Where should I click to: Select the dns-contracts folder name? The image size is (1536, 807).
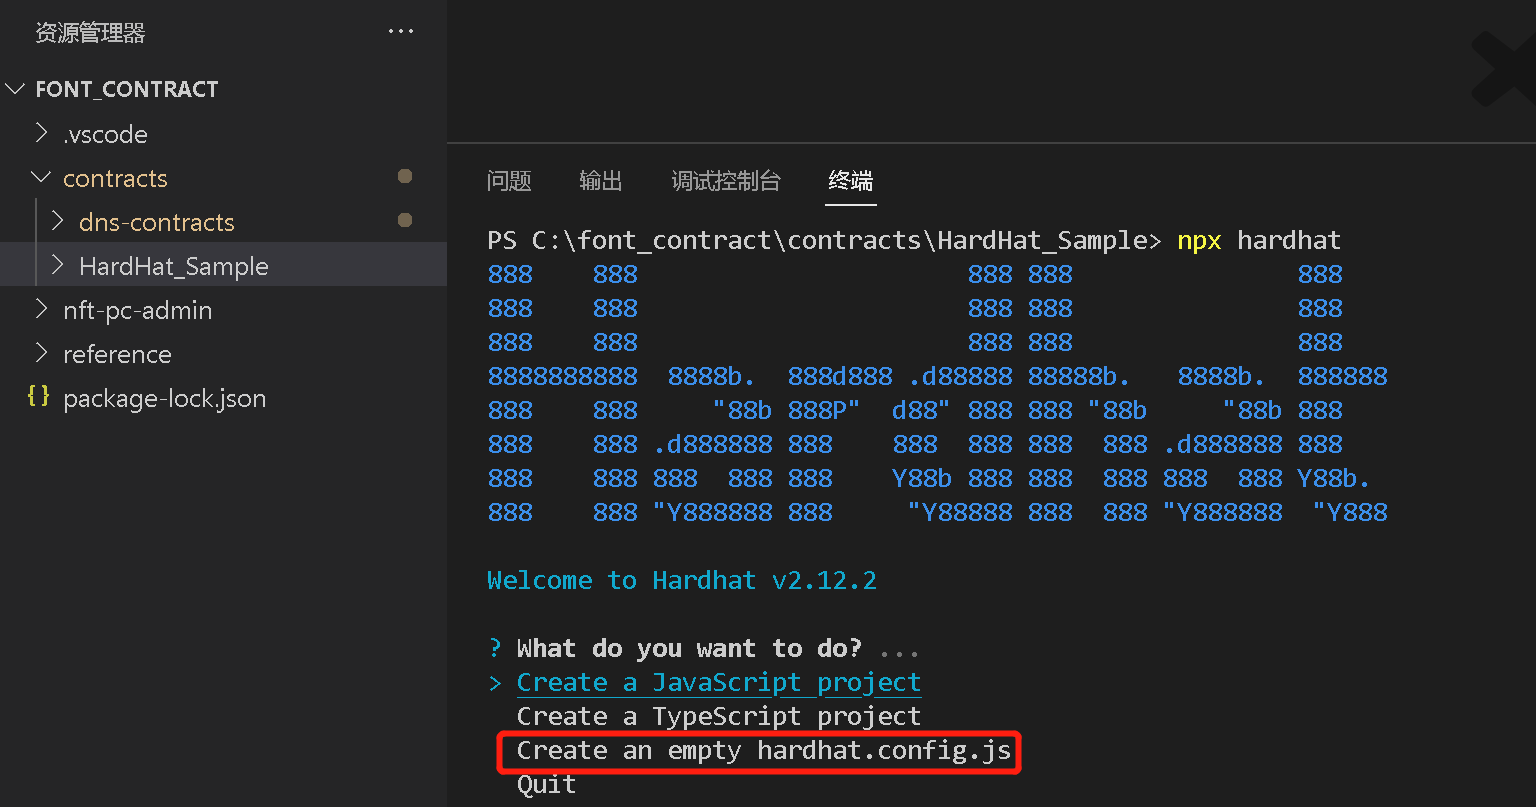click(157, 222)
